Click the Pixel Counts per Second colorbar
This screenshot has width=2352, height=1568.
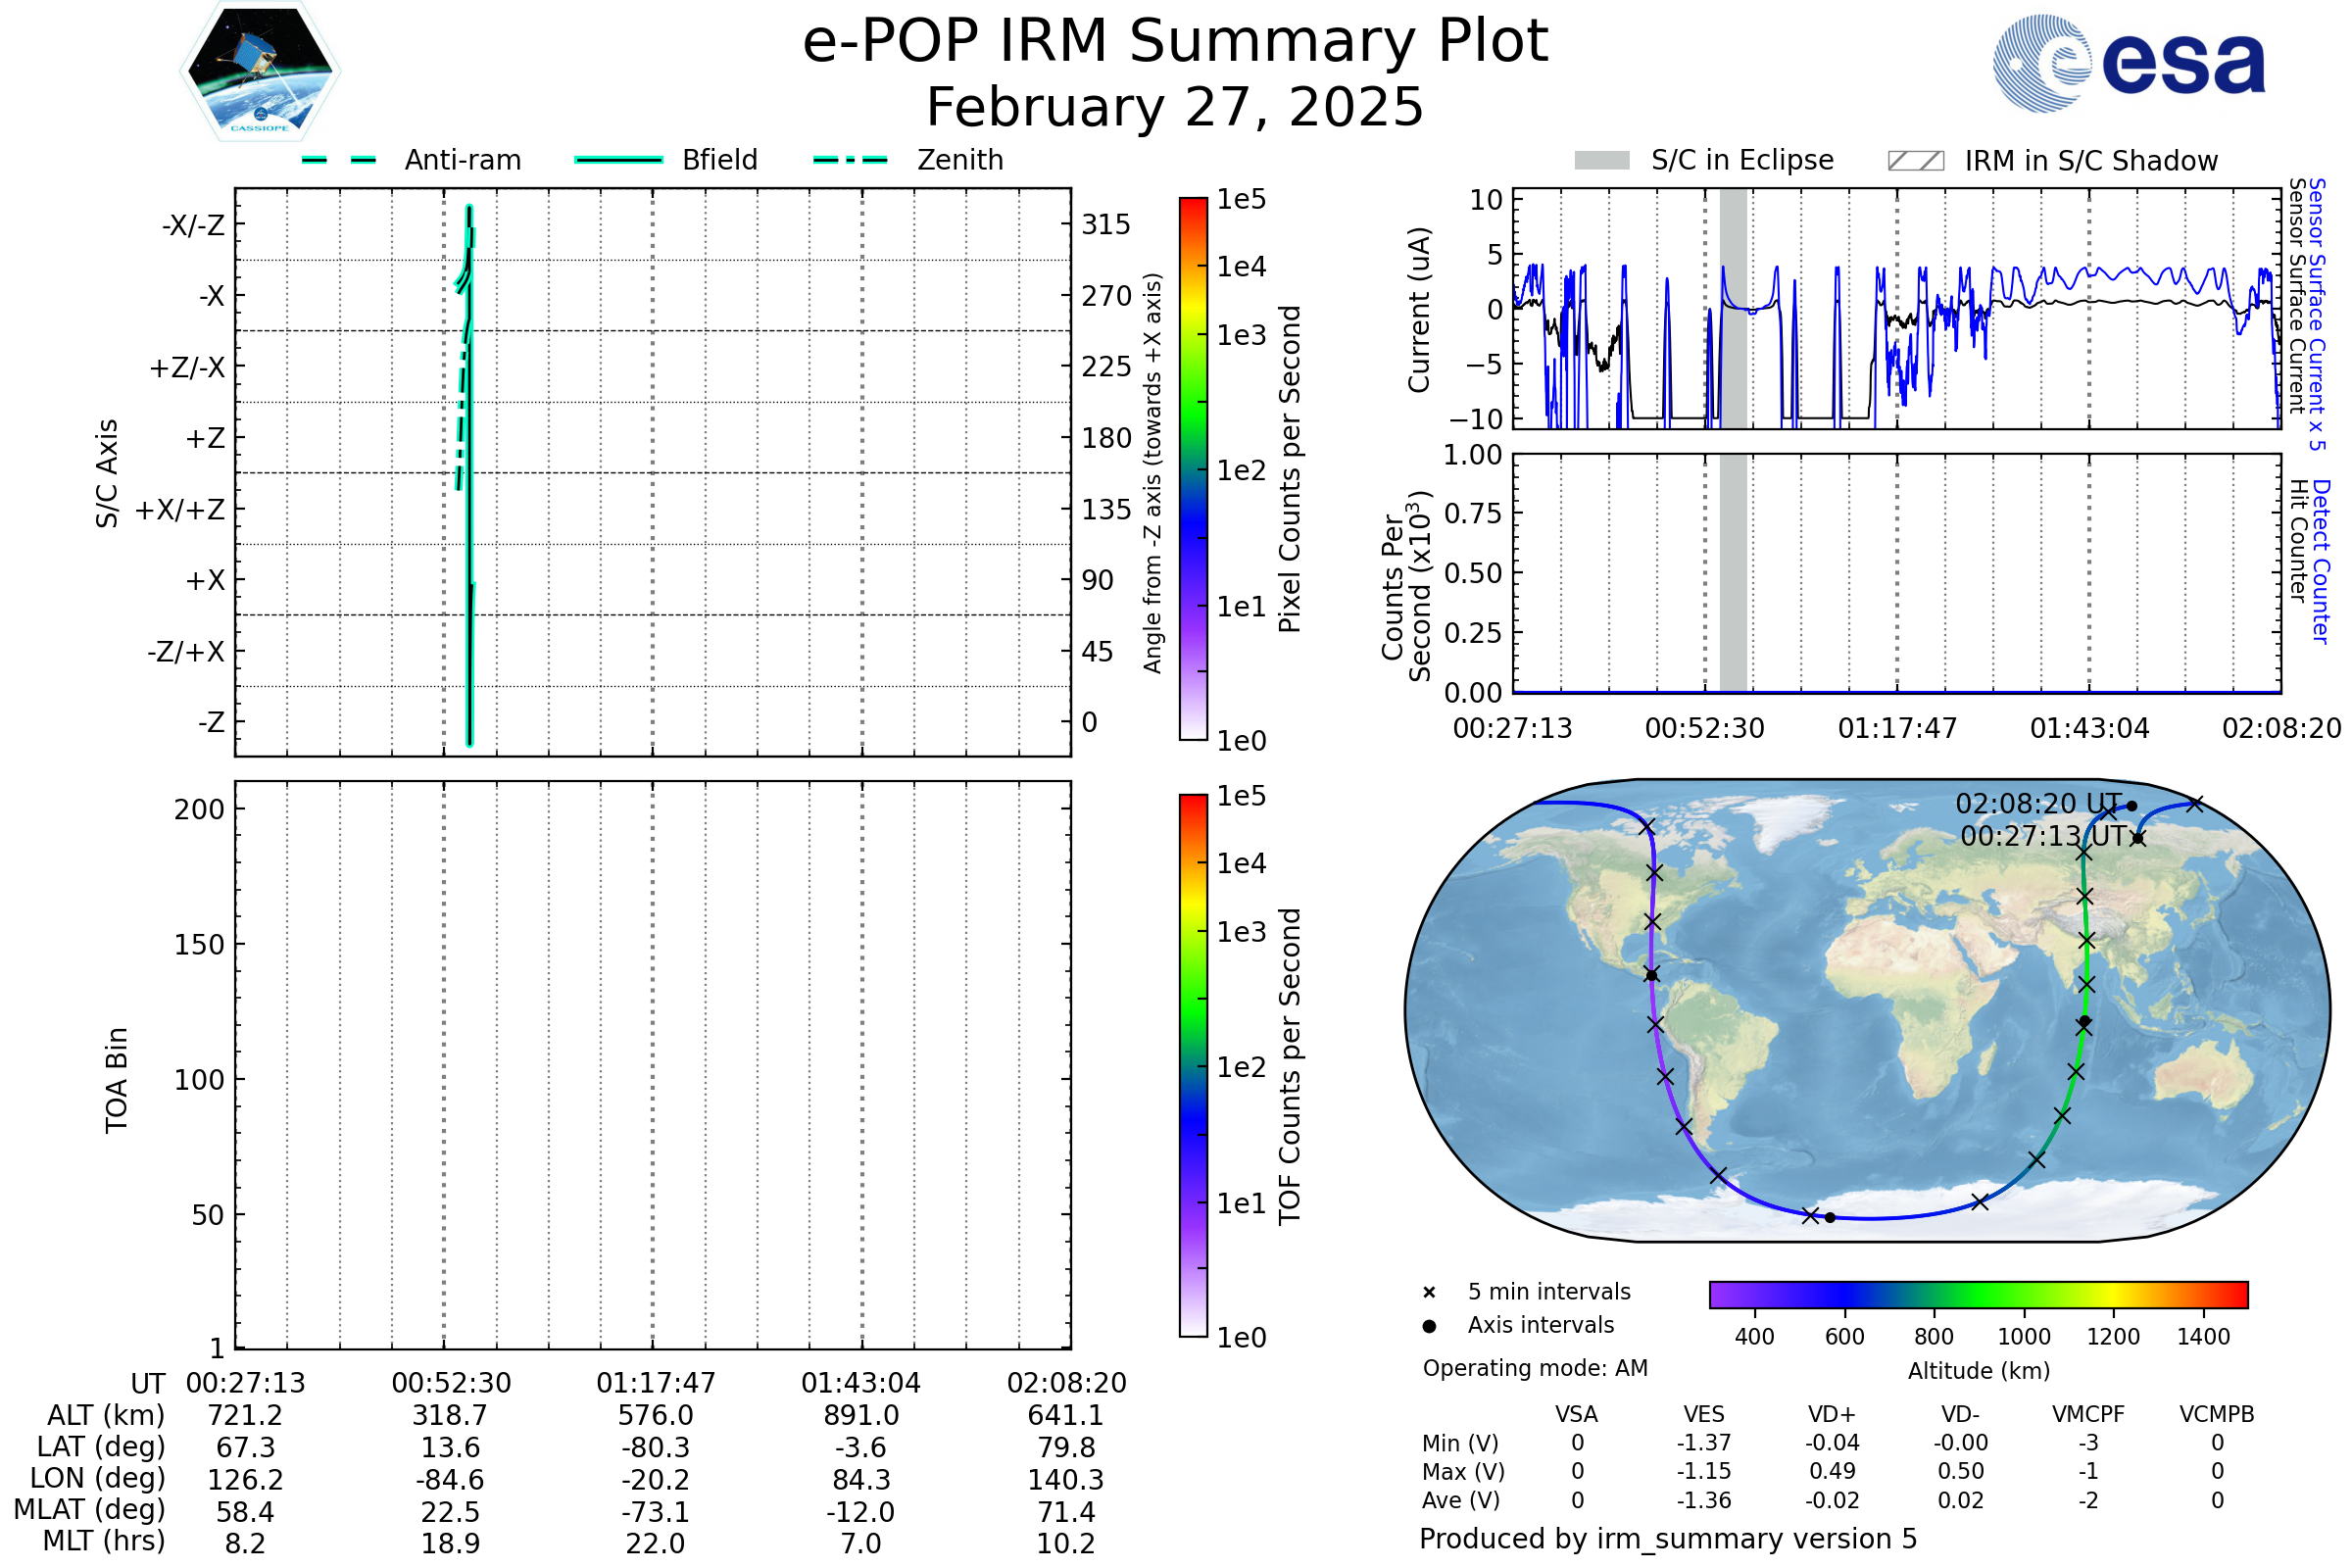(x=1193, y=469)
